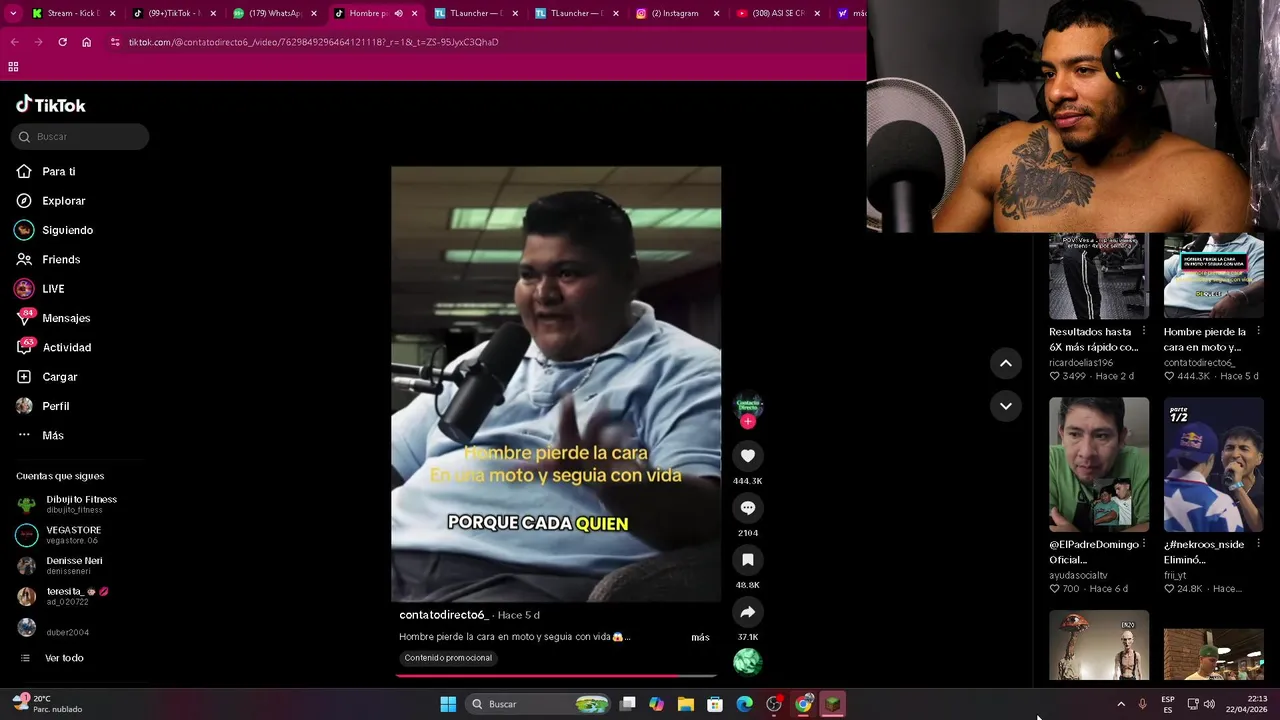This screenshot has width=1280, height=720.
Task: Close the Hombre TikTok tab
Action: tap(415, 13)
